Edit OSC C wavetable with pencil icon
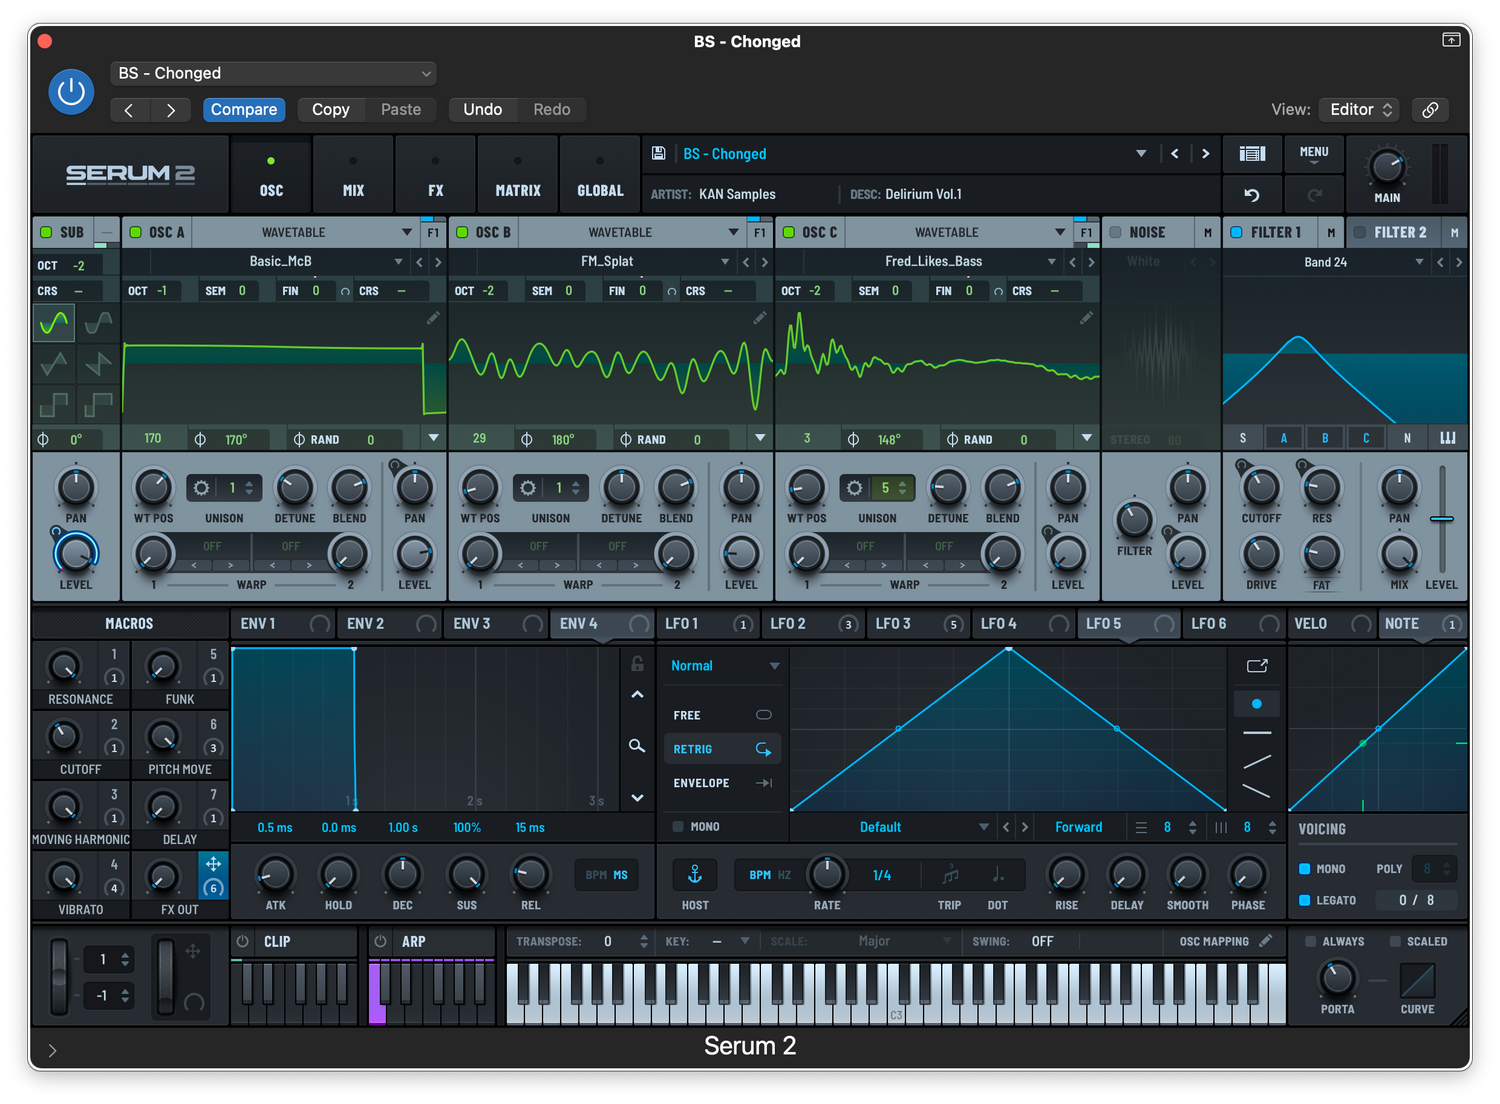The image size is (1500, 1104). [x=1086, y=318]
